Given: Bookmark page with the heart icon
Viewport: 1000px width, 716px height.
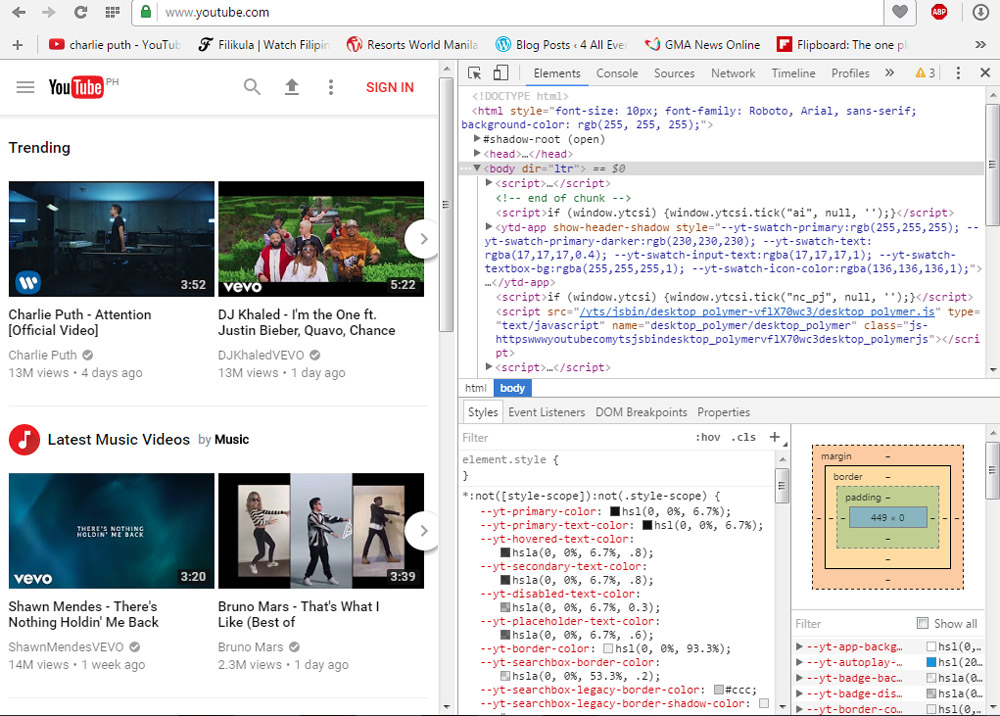Looking at the screenshot, I should [900, 11].
